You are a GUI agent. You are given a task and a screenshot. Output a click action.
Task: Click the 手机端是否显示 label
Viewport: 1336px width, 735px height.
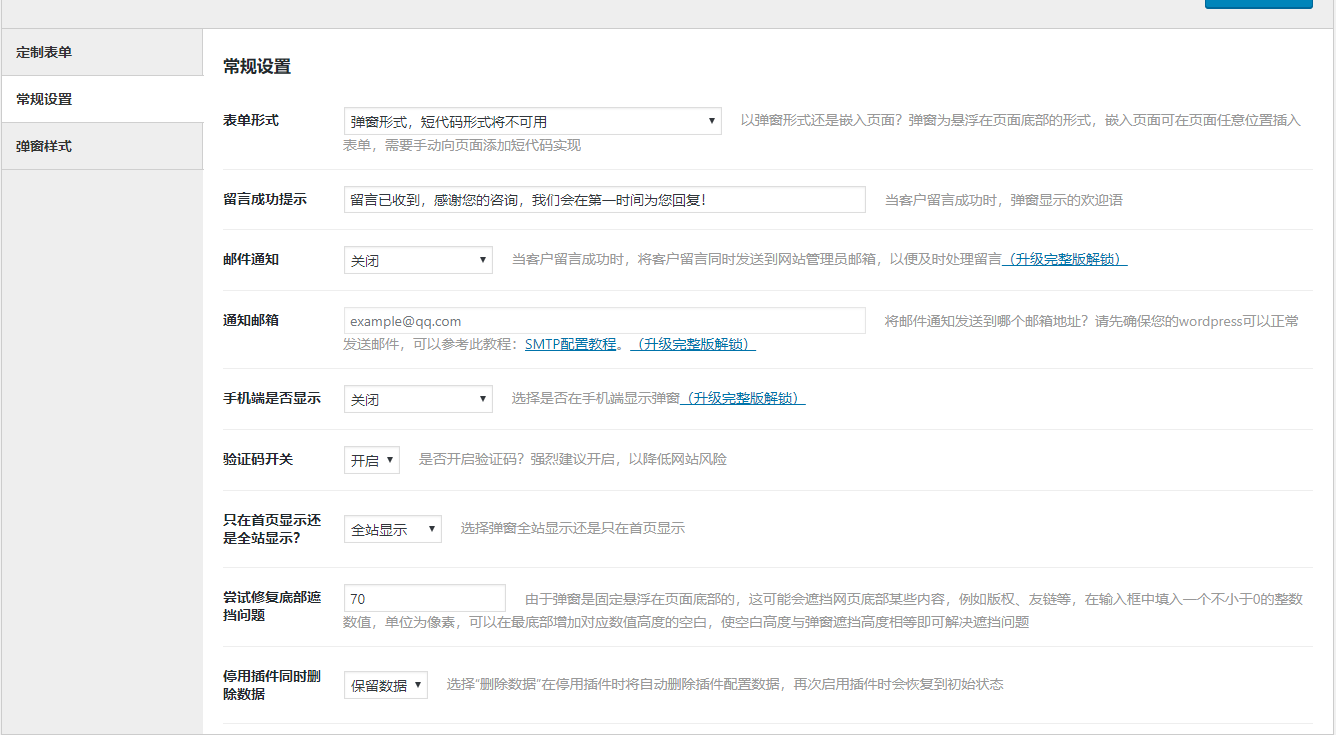[x=272, y=398]
